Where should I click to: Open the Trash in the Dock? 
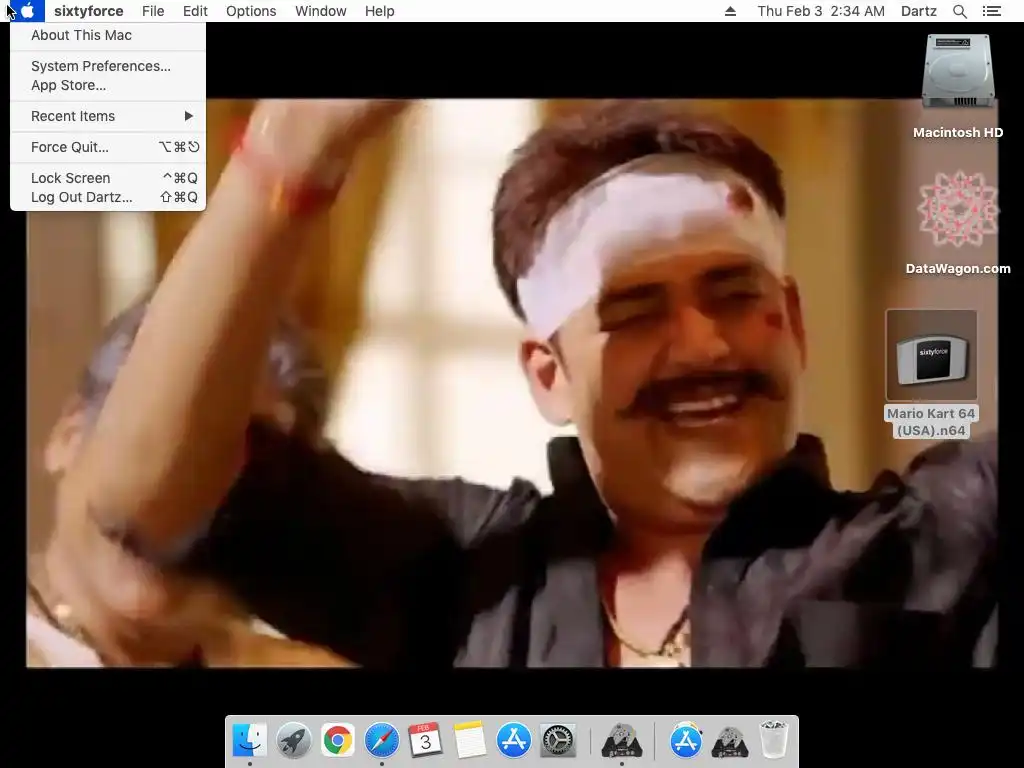click(x=774, y=741)
